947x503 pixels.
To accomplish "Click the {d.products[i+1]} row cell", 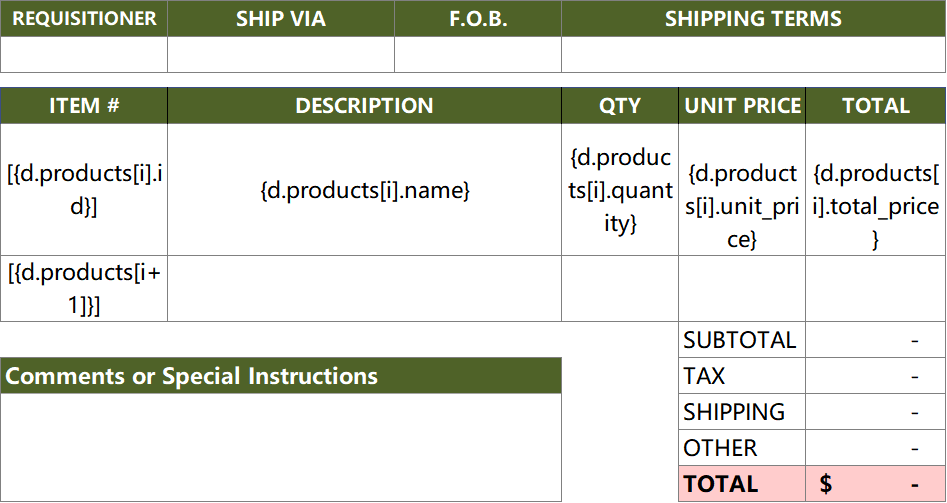I will pos(84,289).
